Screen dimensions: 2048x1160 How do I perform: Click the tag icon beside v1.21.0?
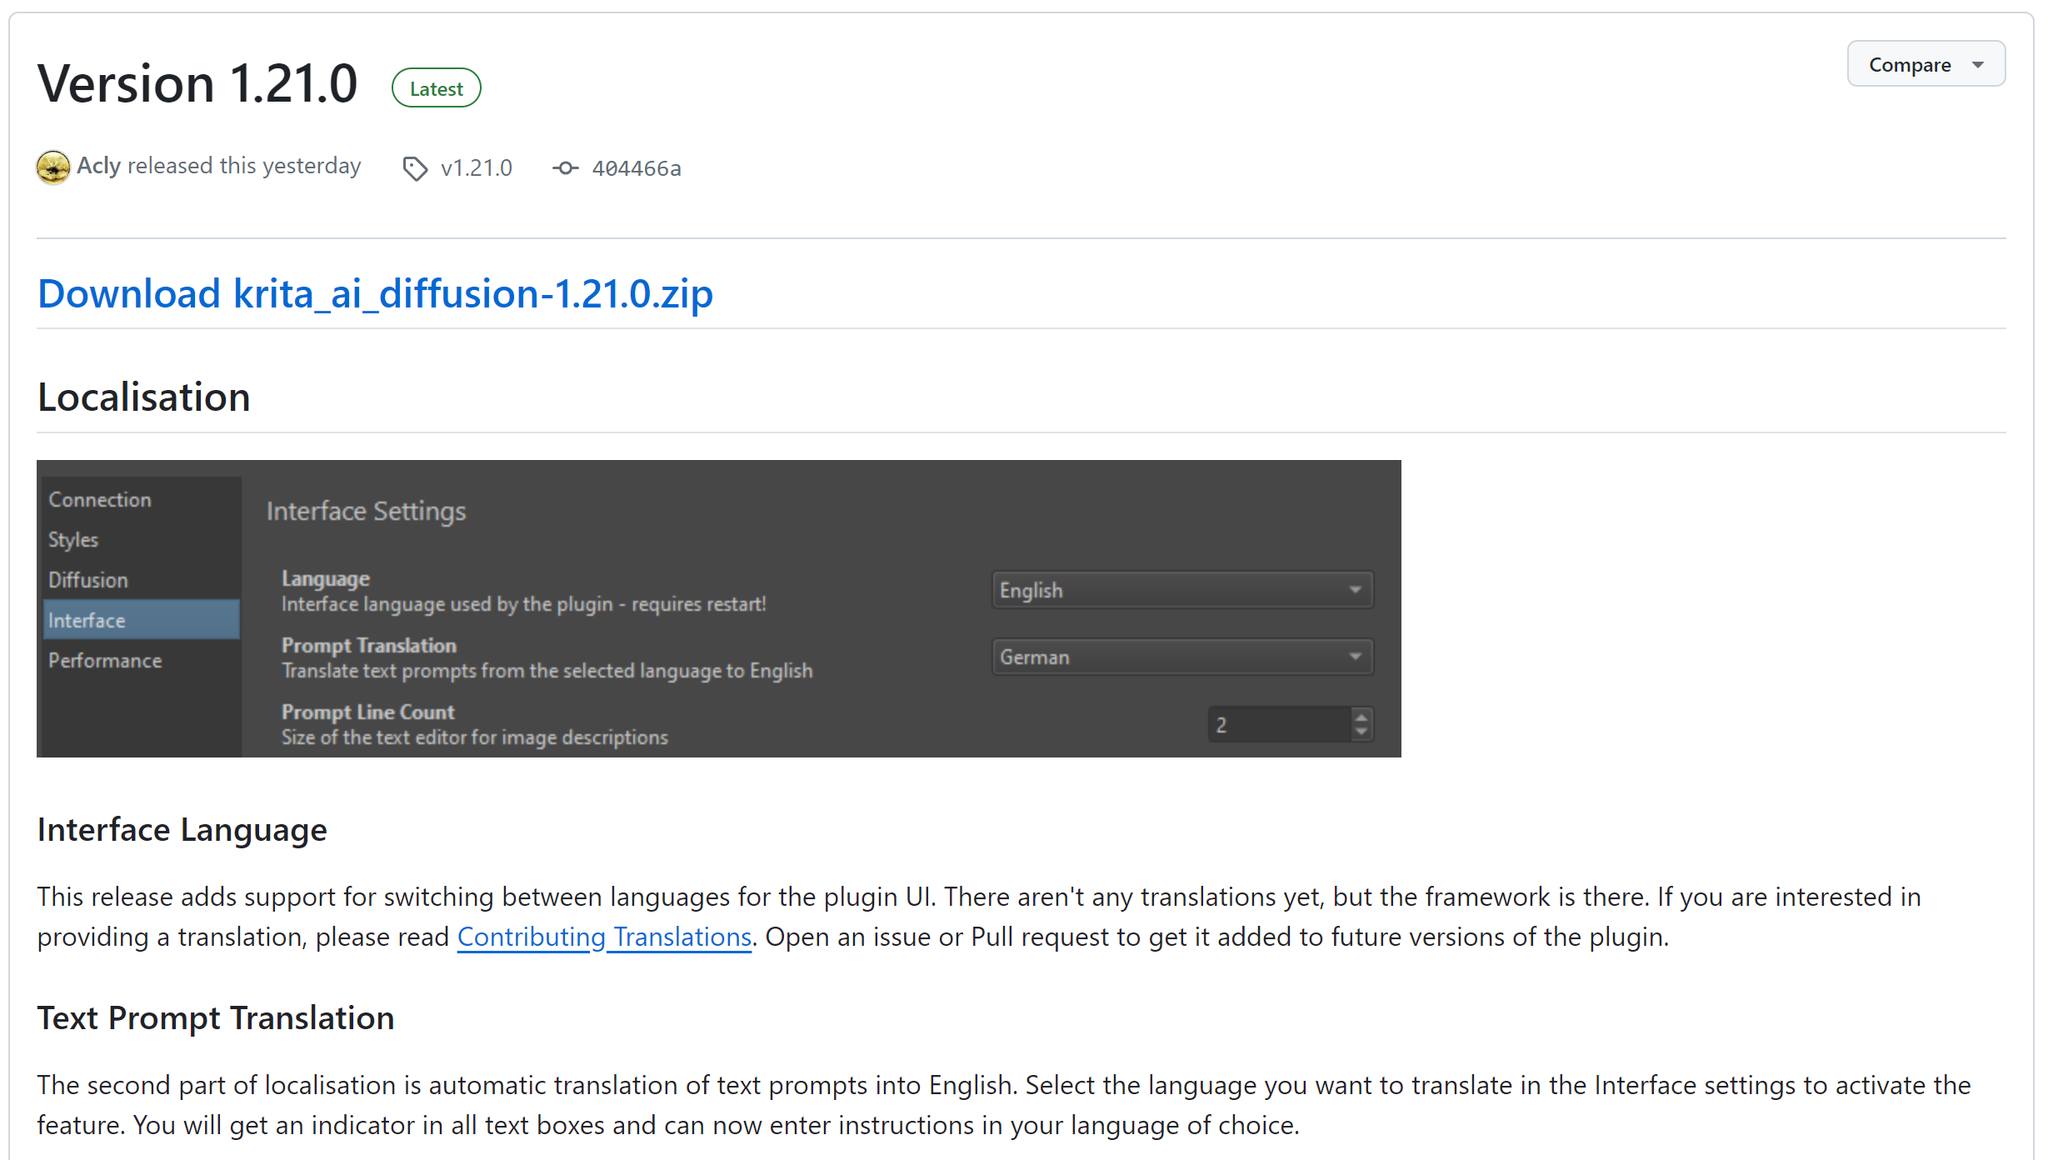[415, 168]
